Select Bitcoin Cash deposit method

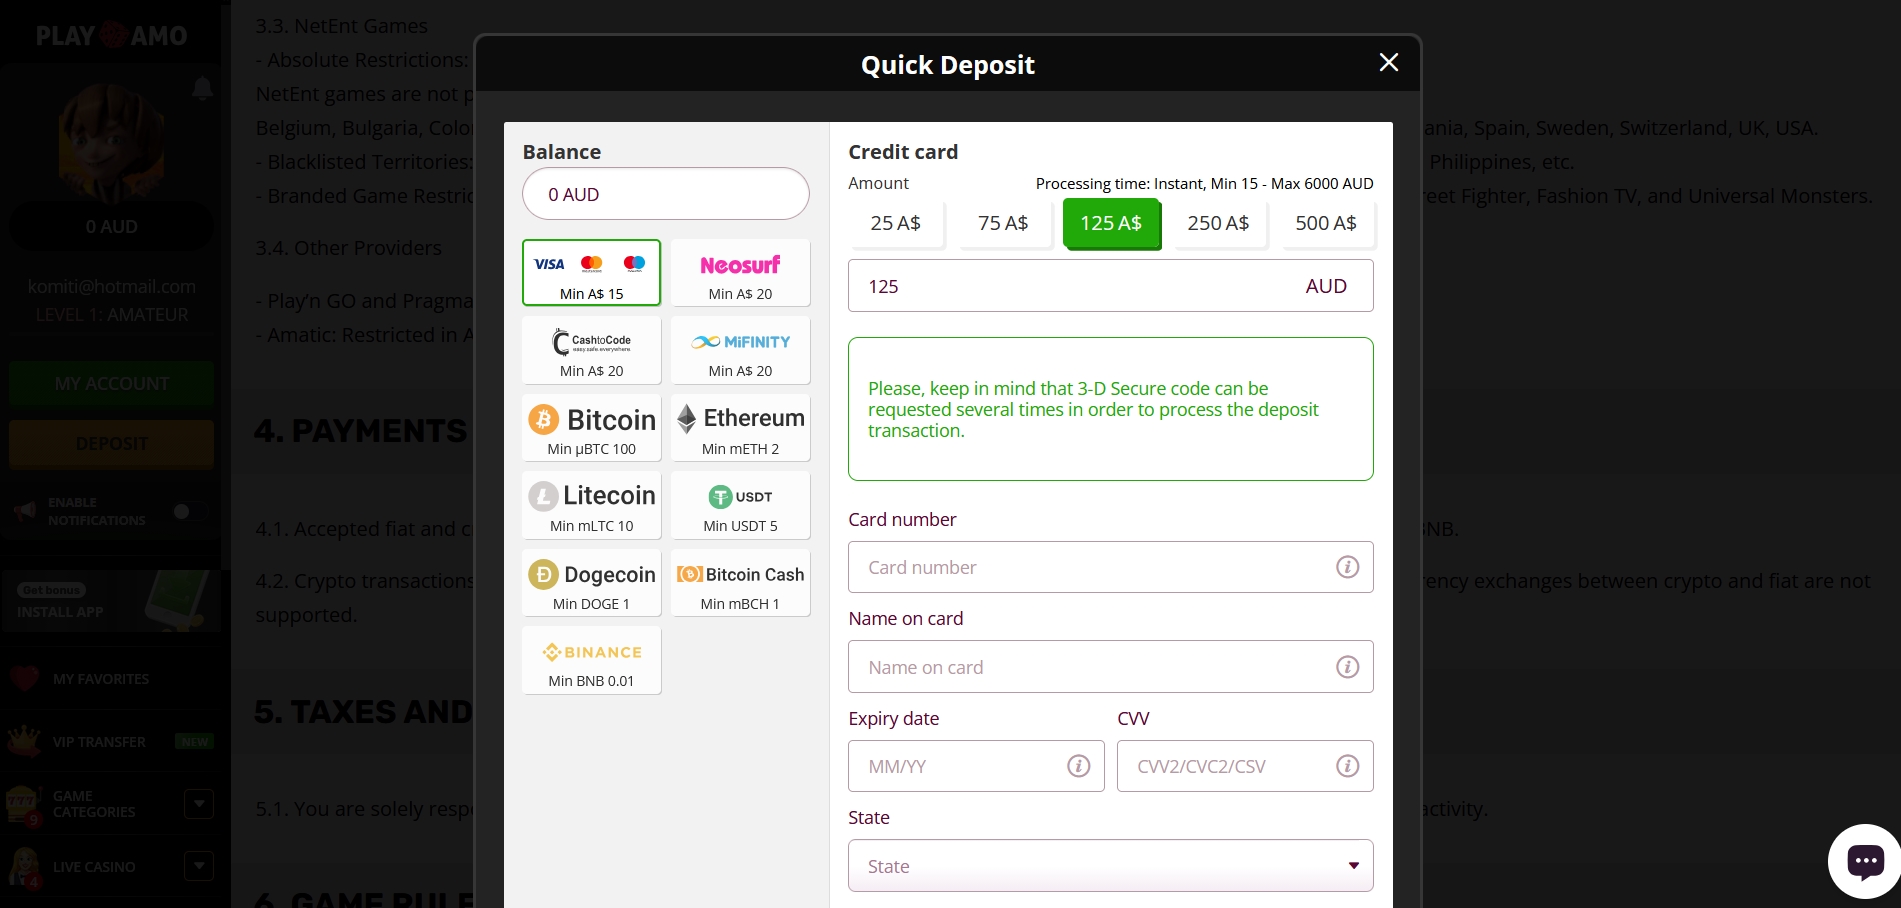[x=740, y=583]
